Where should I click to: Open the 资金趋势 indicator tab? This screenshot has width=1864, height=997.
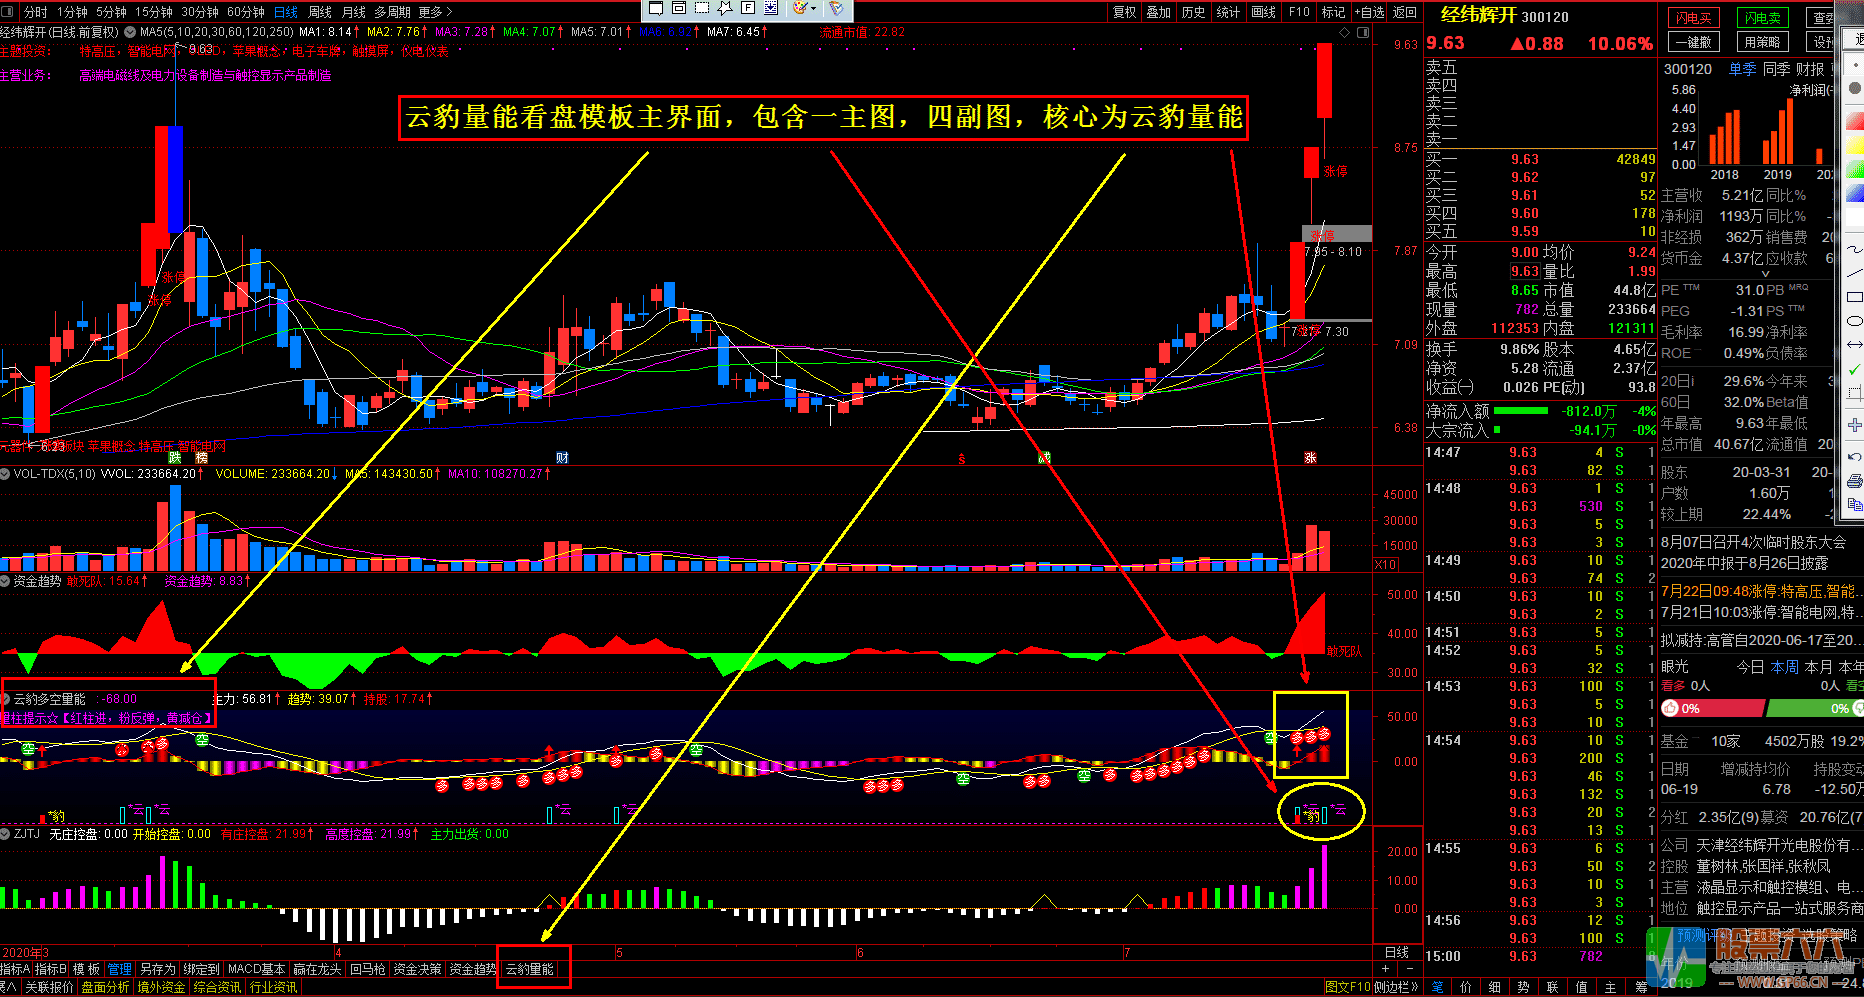pyautogui.click(x=472, y=969)
